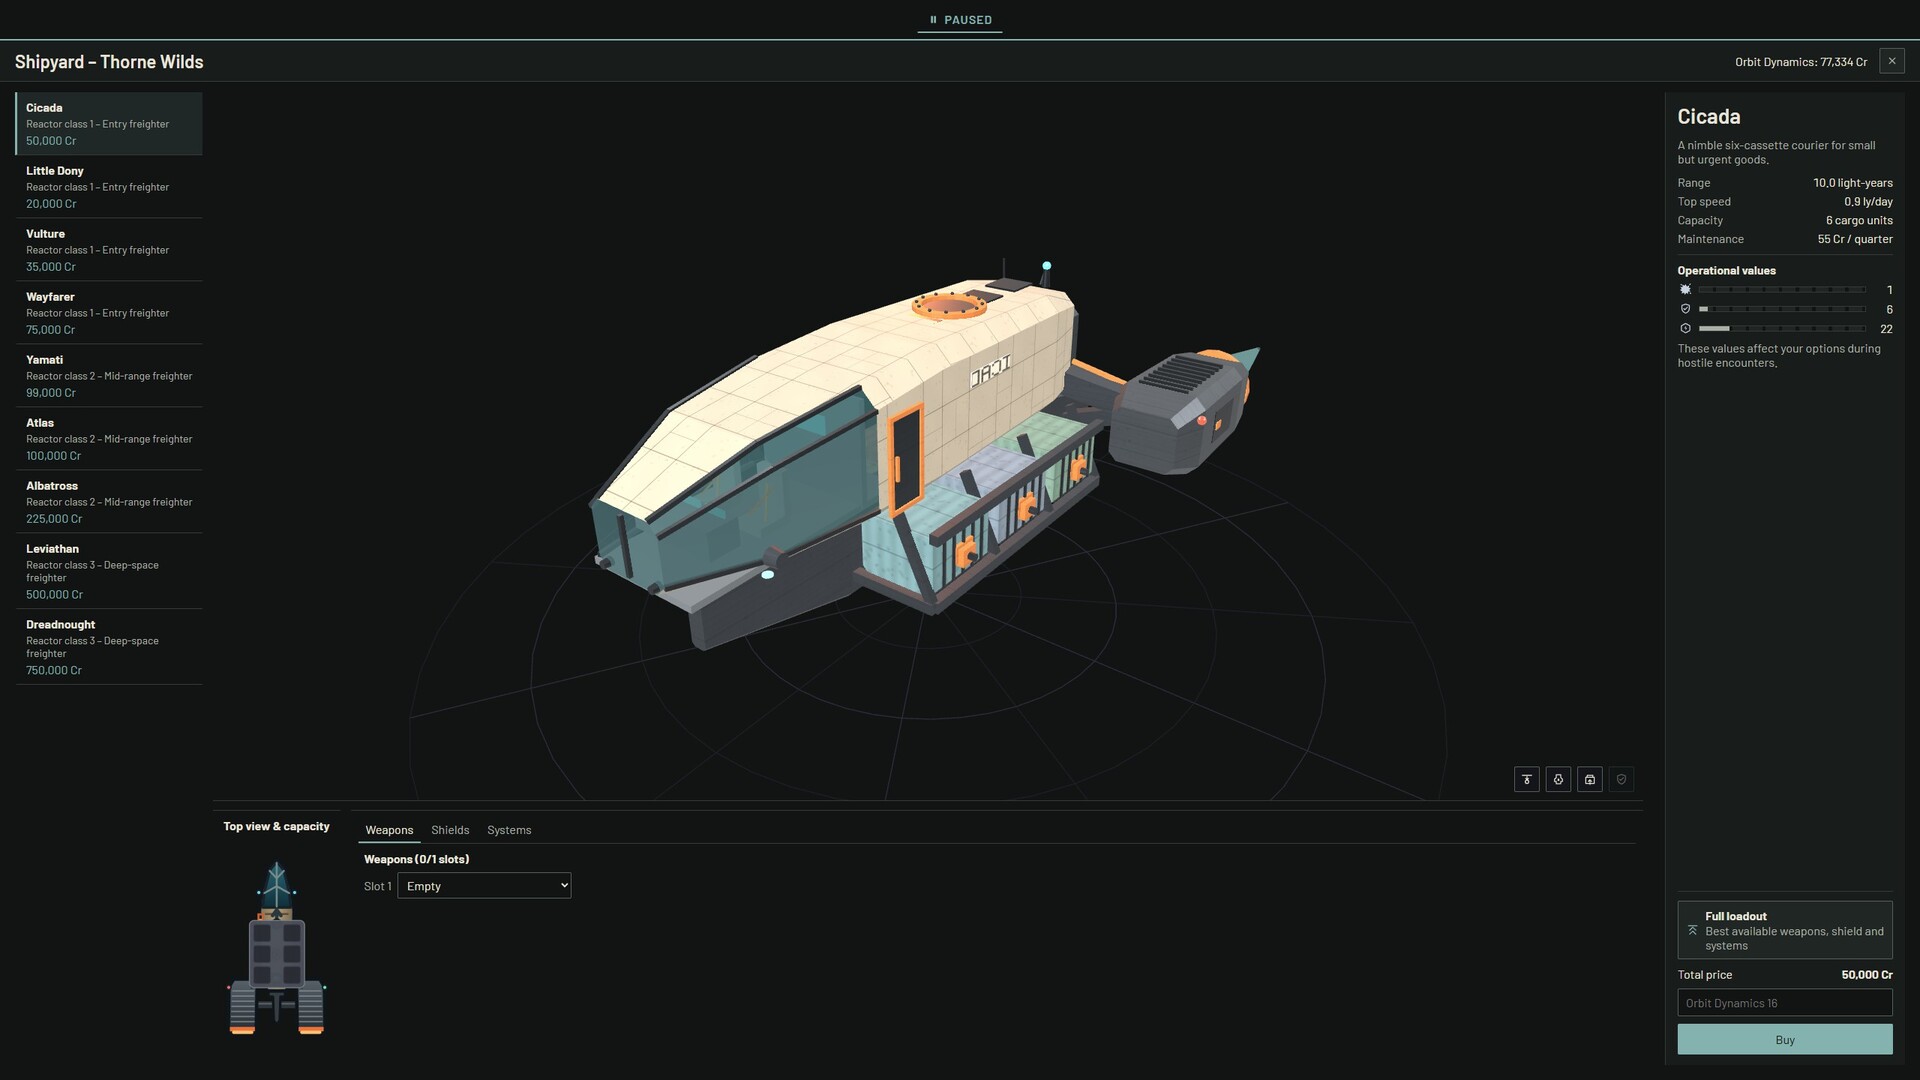
Task: Close the Shipyard window
Action: click(x=1891, y=61)
